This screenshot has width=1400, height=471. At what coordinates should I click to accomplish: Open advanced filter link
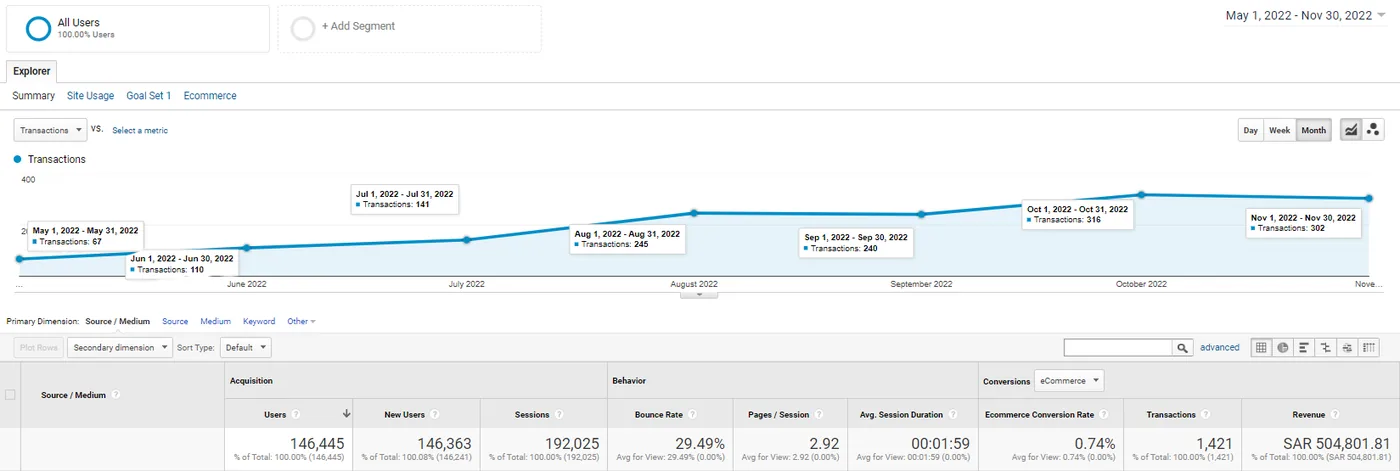[x=1220, y=348]
